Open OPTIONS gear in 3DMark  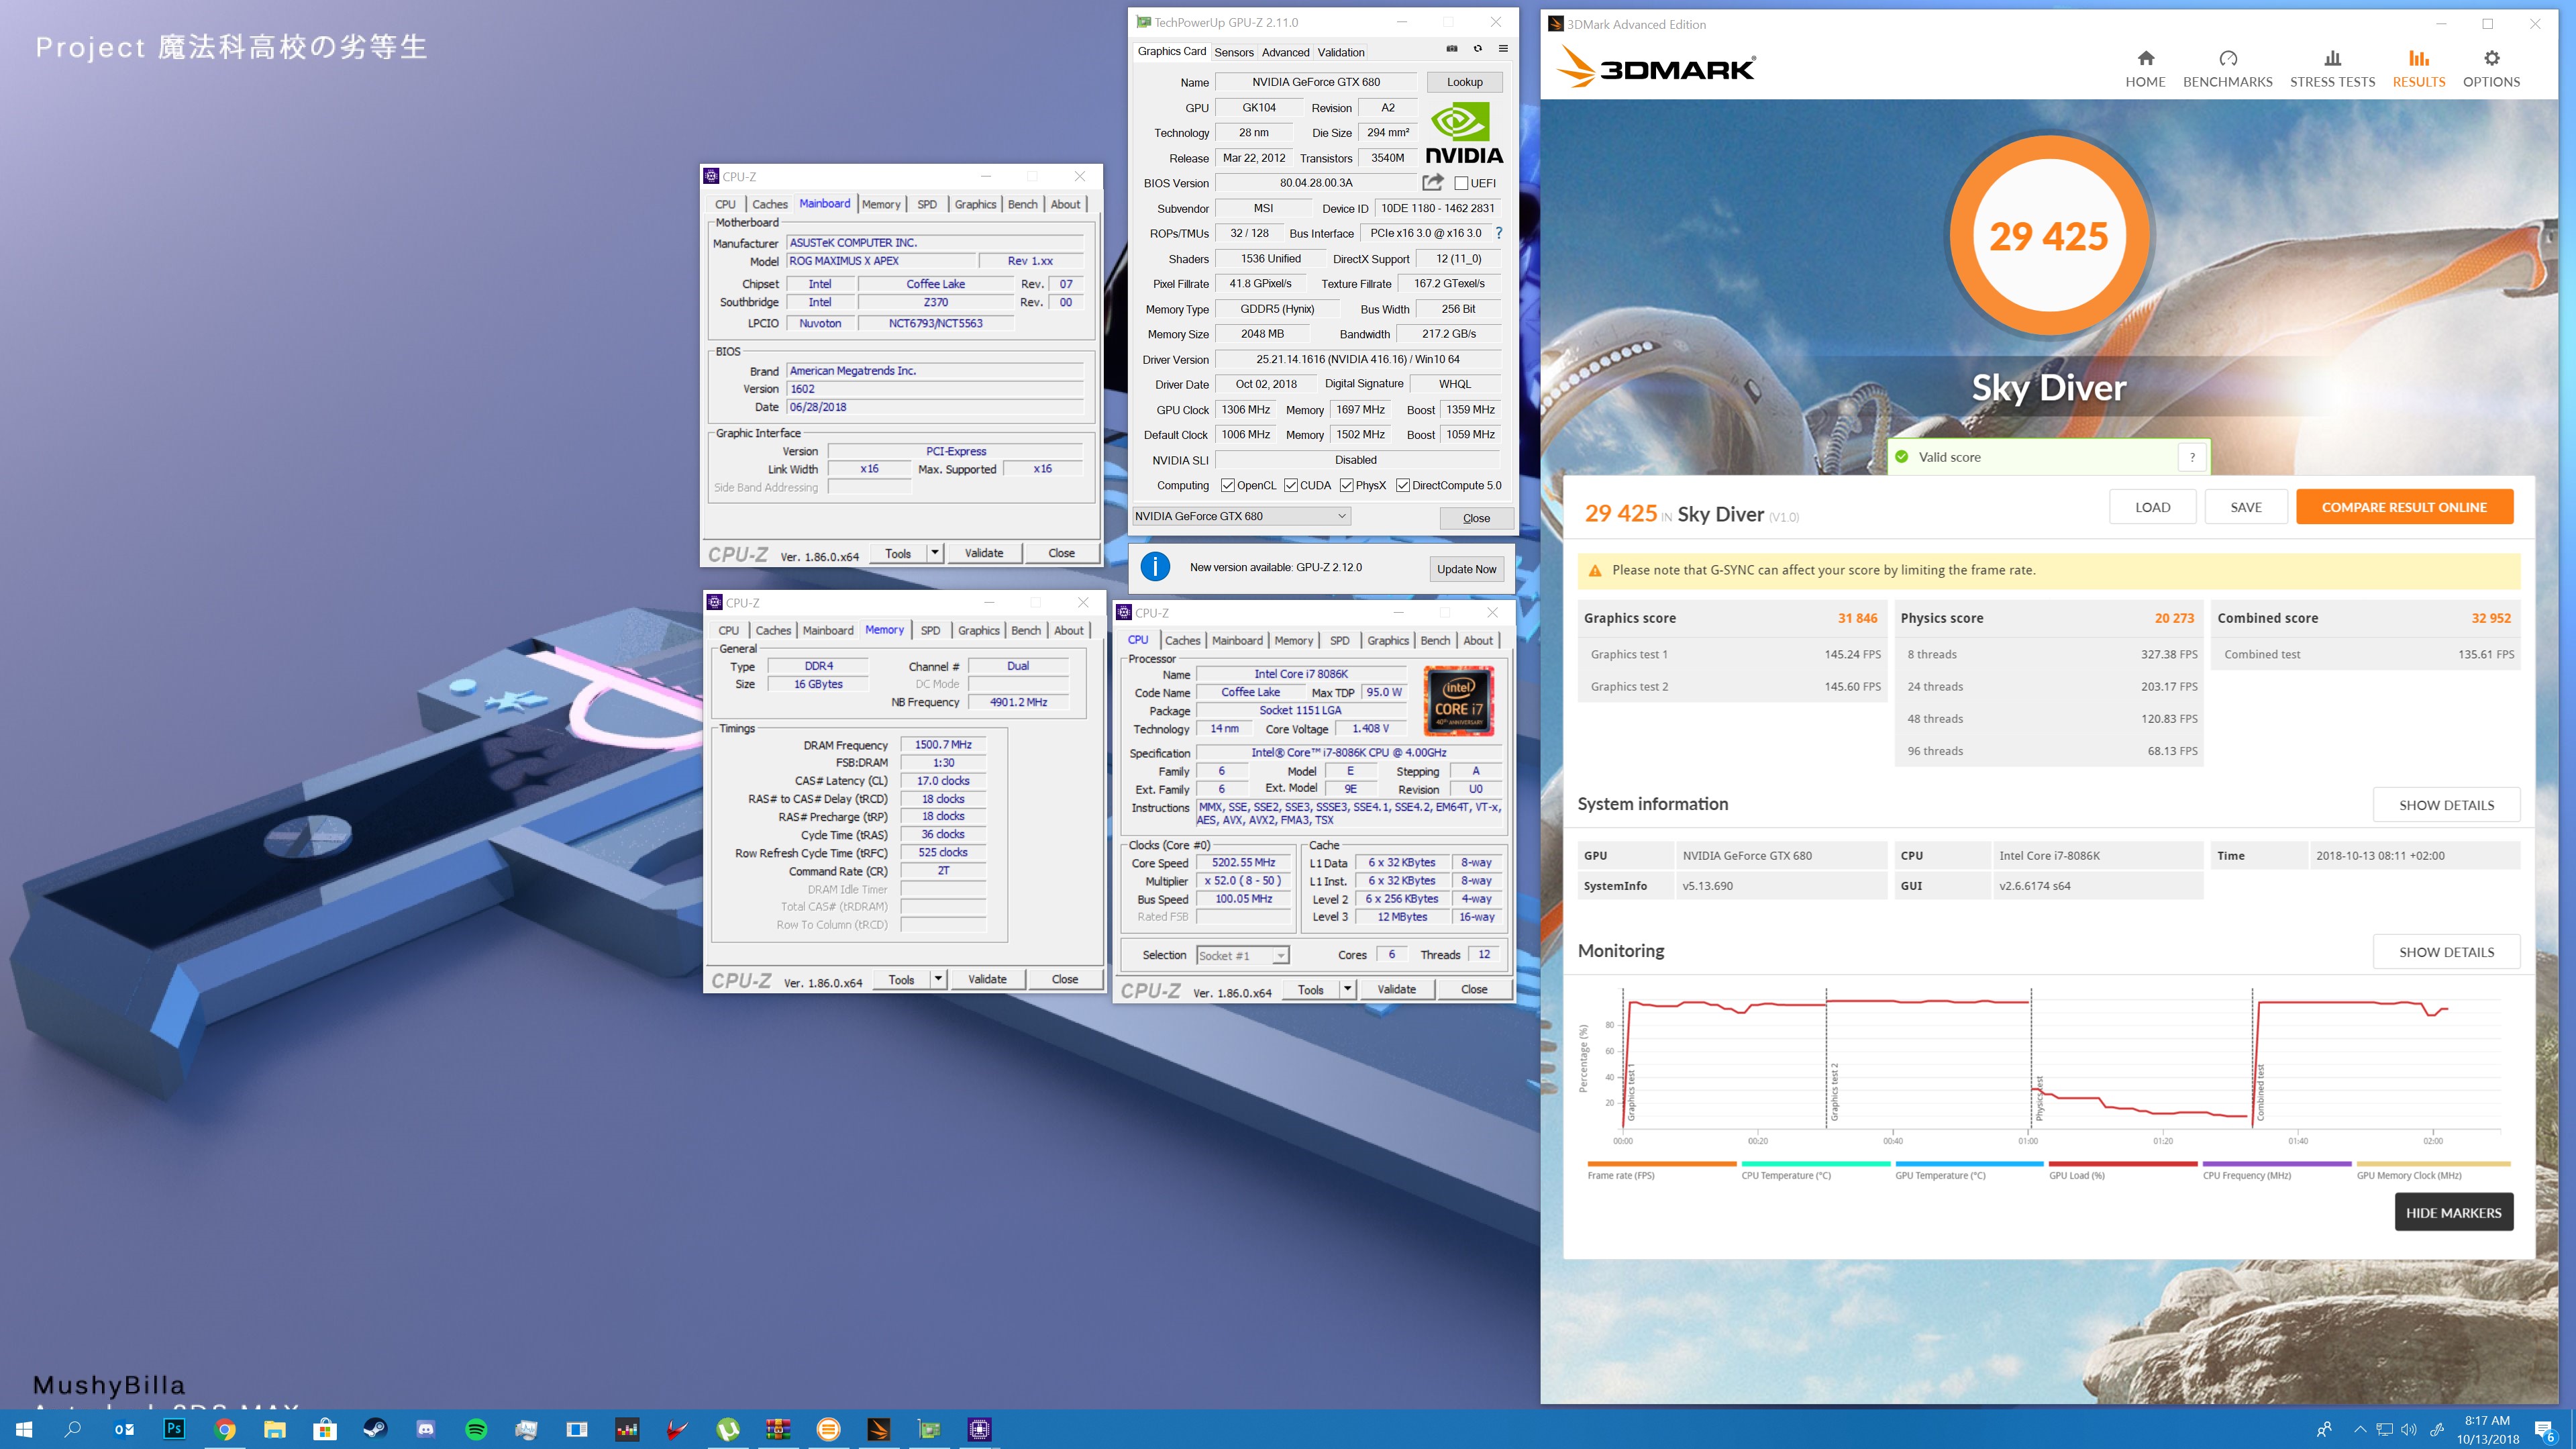point(2491,69)
